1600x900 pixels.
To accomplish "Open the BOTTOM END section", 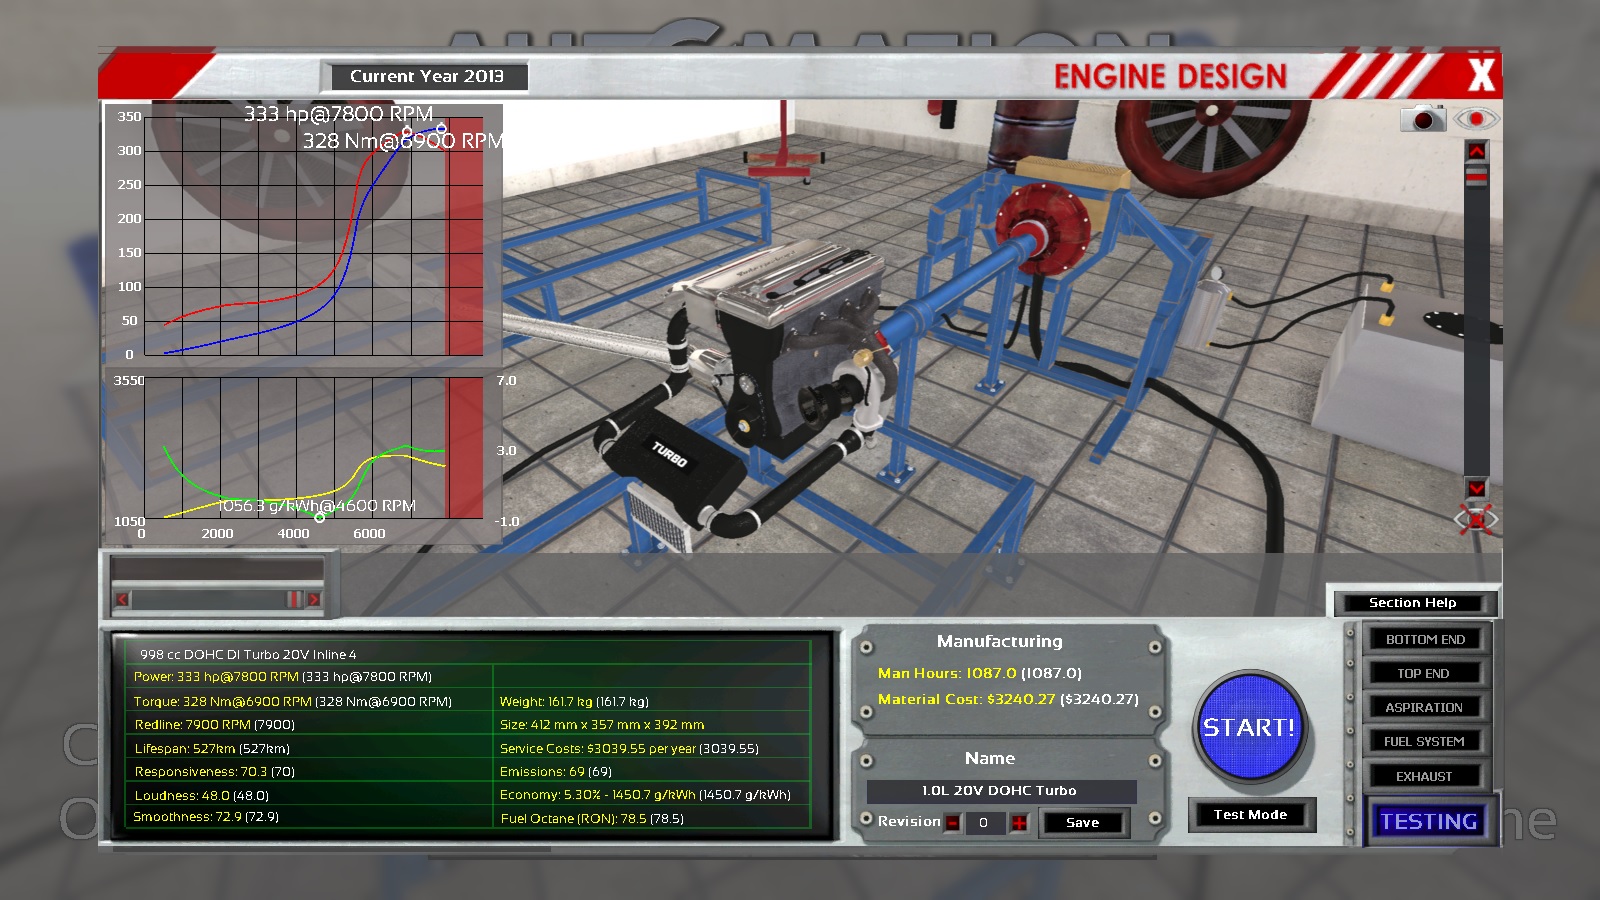I will point(1425,640).
